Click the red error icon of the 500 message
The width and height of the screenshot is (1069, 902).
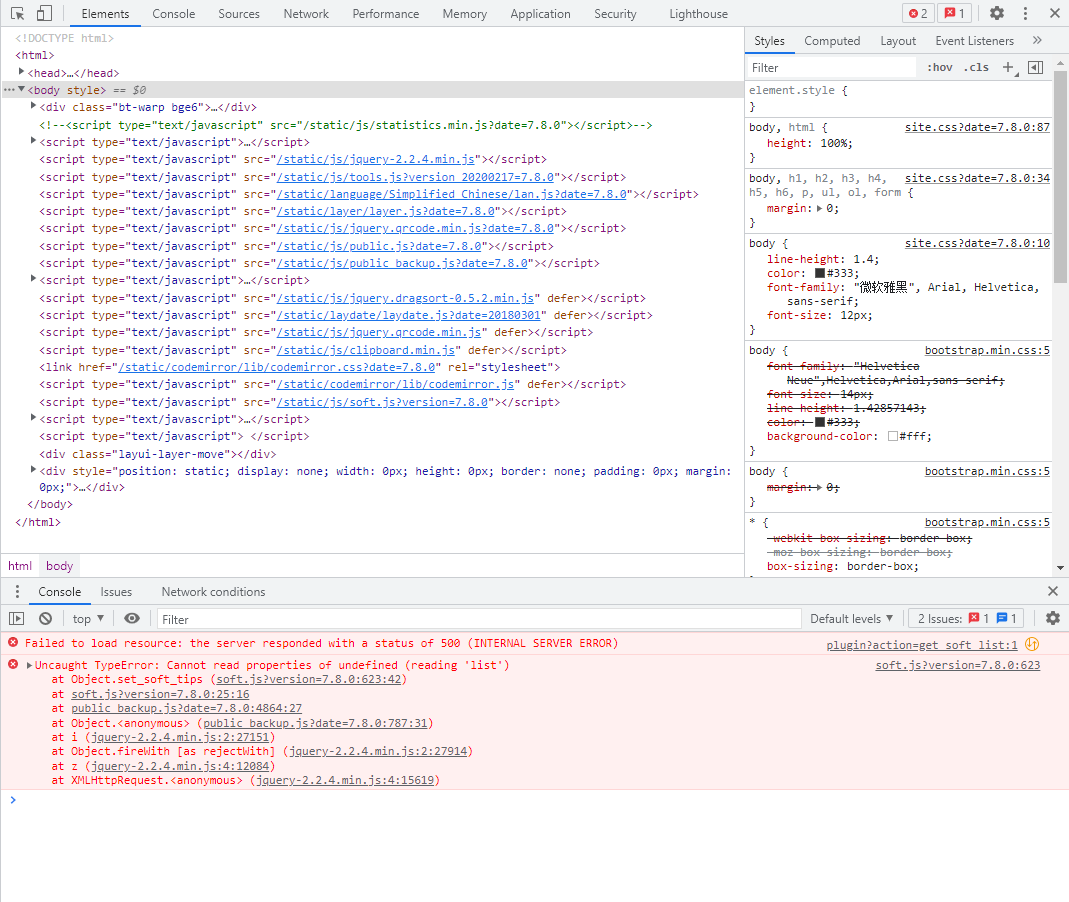(x=13, y=642)
